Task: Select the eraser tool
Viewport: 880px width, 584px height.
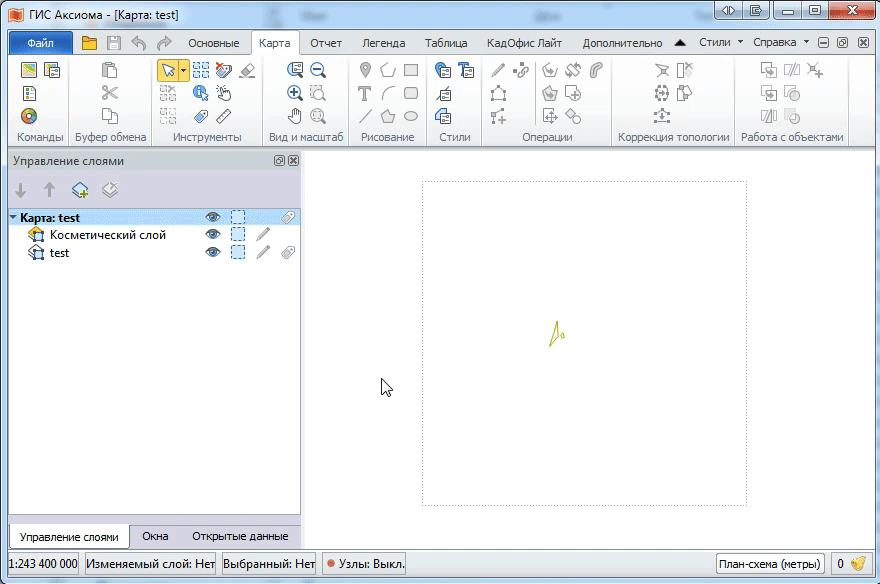Action: click(x=246, y=69)
